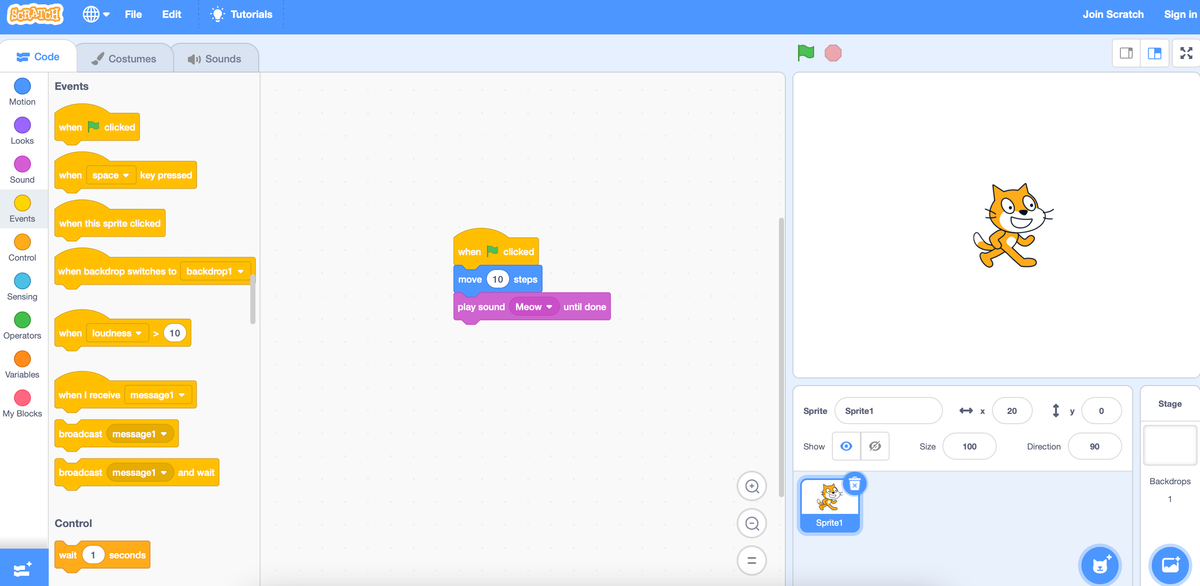This screenshot has height=586, width=1200.
Task: Click the Choose a Sprite button
Action: (x=1100, y=565)
